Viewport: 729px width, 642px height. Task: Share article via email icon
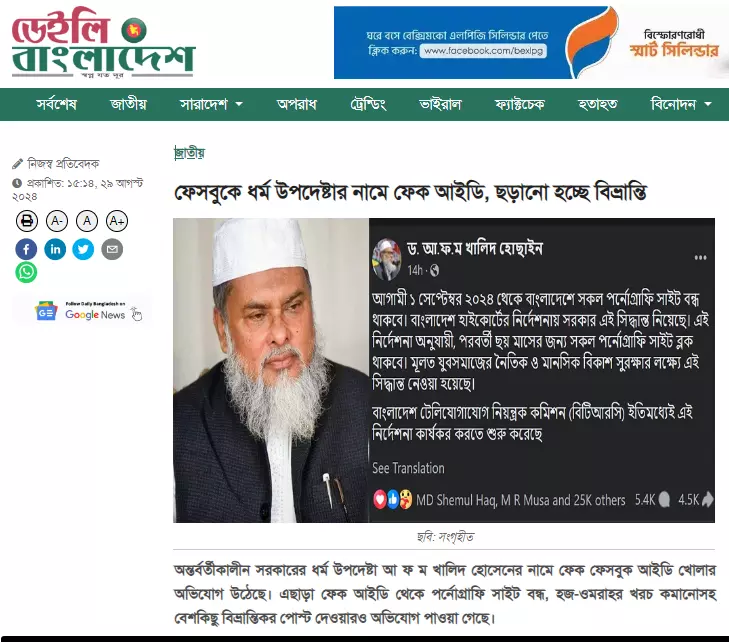point(112,249)
